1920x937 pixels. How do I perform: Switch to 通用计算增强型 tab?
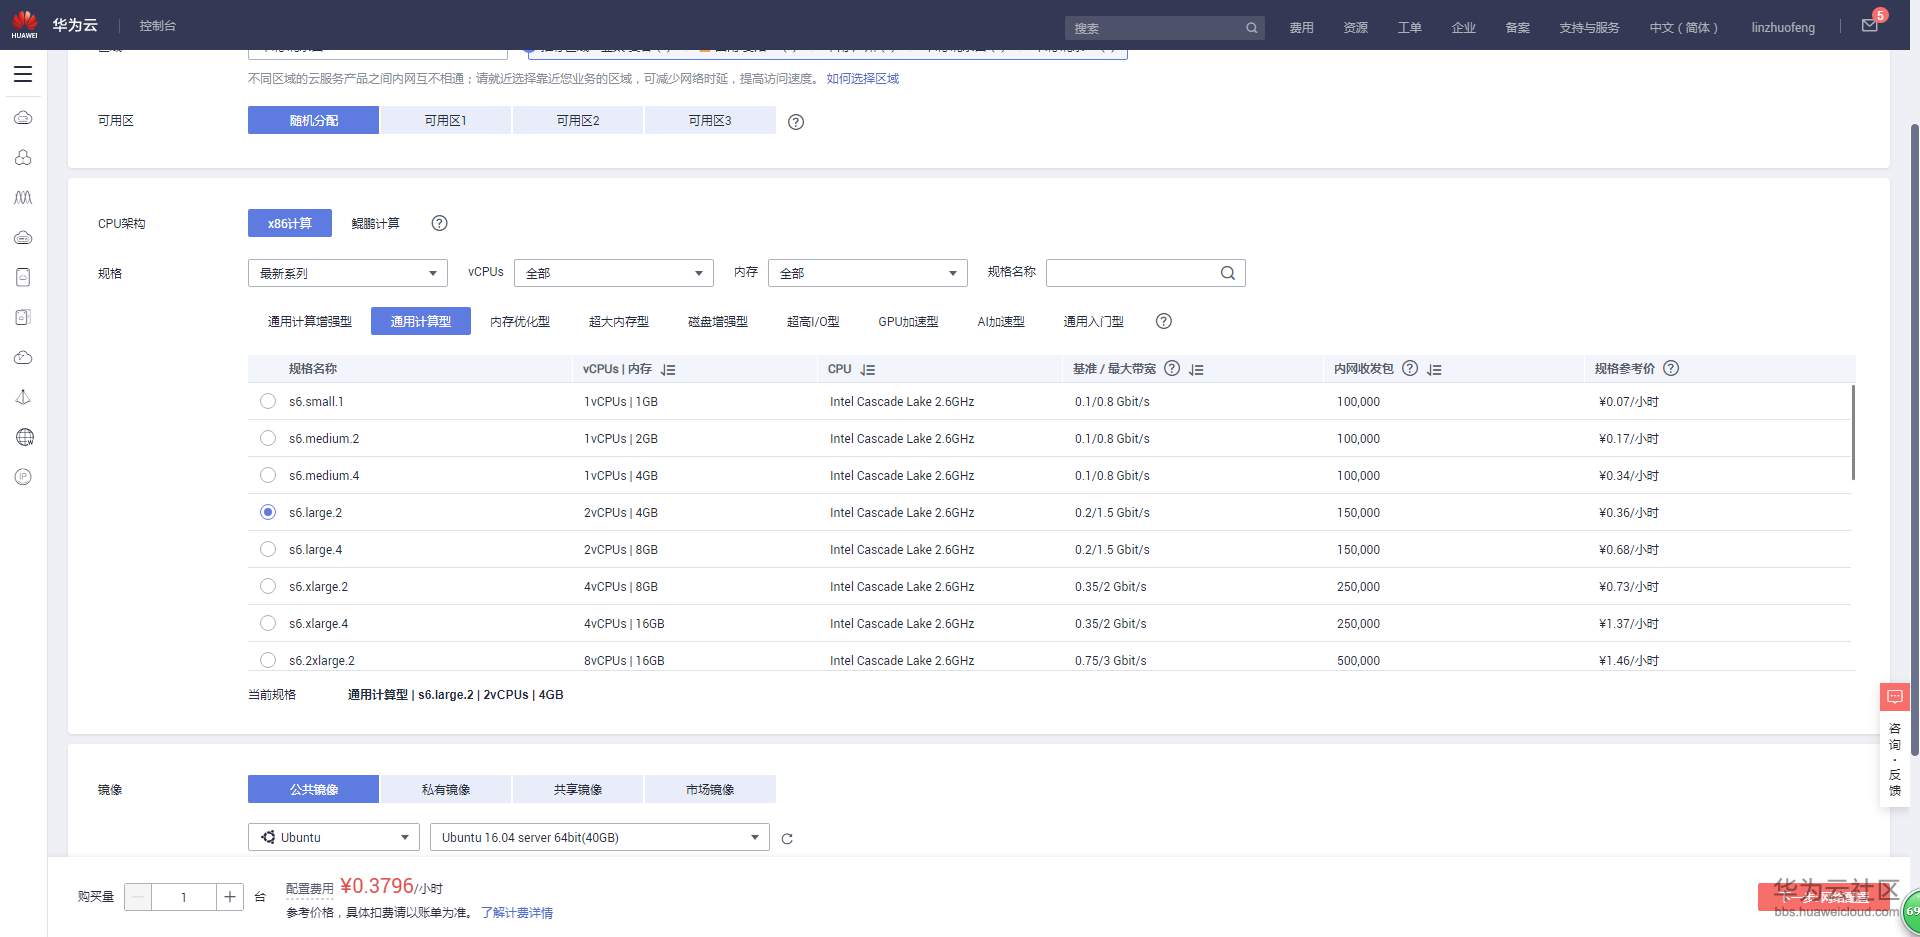[310, 321]
